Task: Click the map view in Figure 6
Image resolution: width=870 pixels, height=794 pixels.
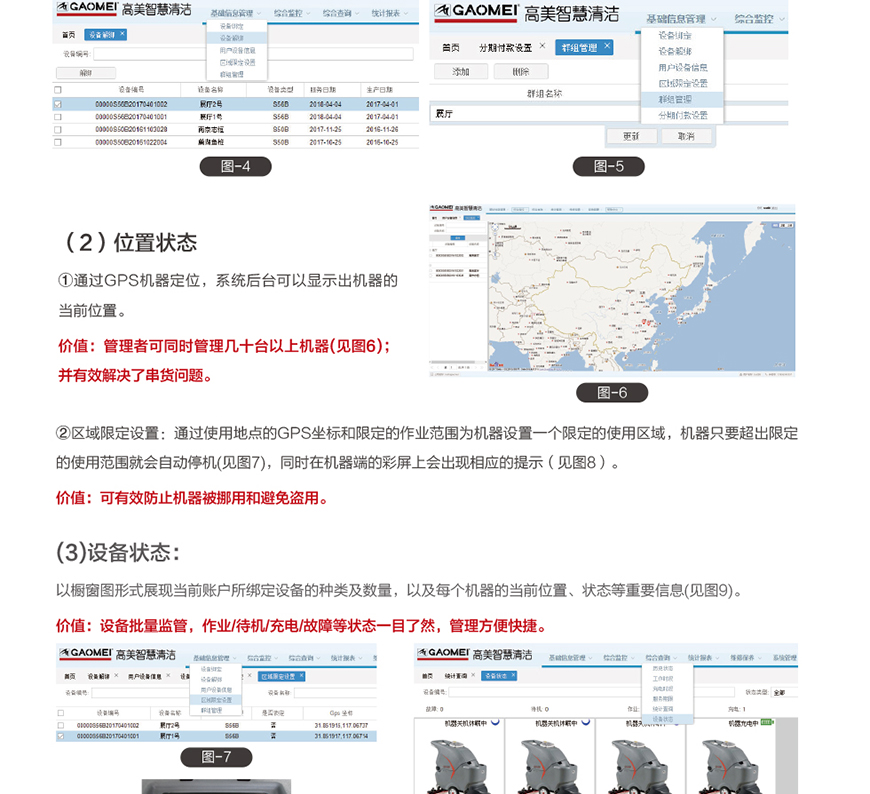Action: click(641, 296)
